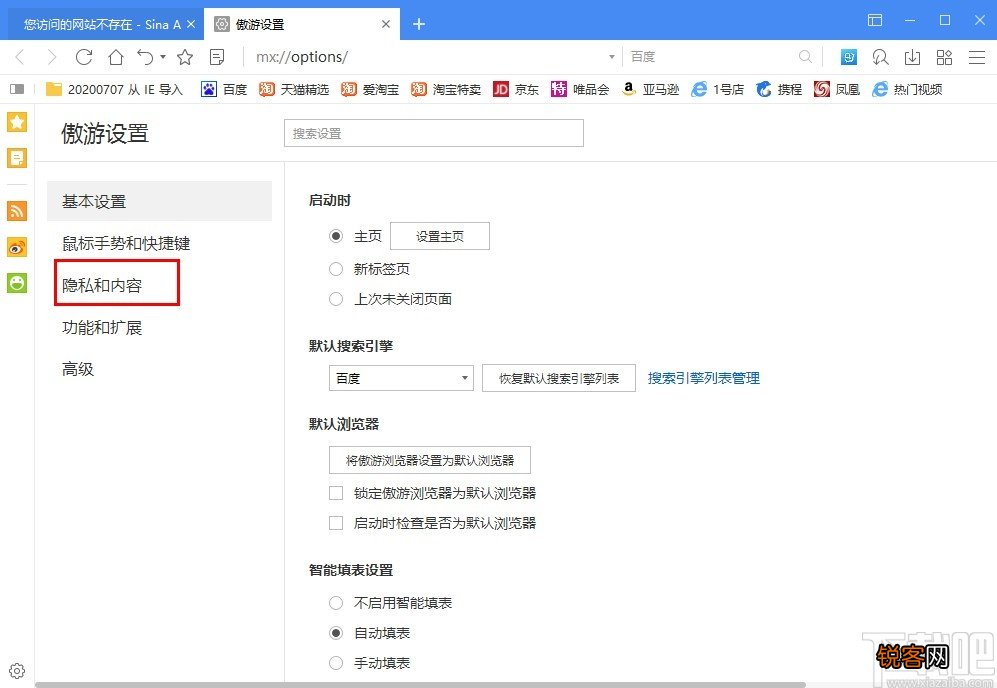This screenshot has height=688, width=997.
Task: Open 高级 settings section
Action: click(x=78, y=369)
